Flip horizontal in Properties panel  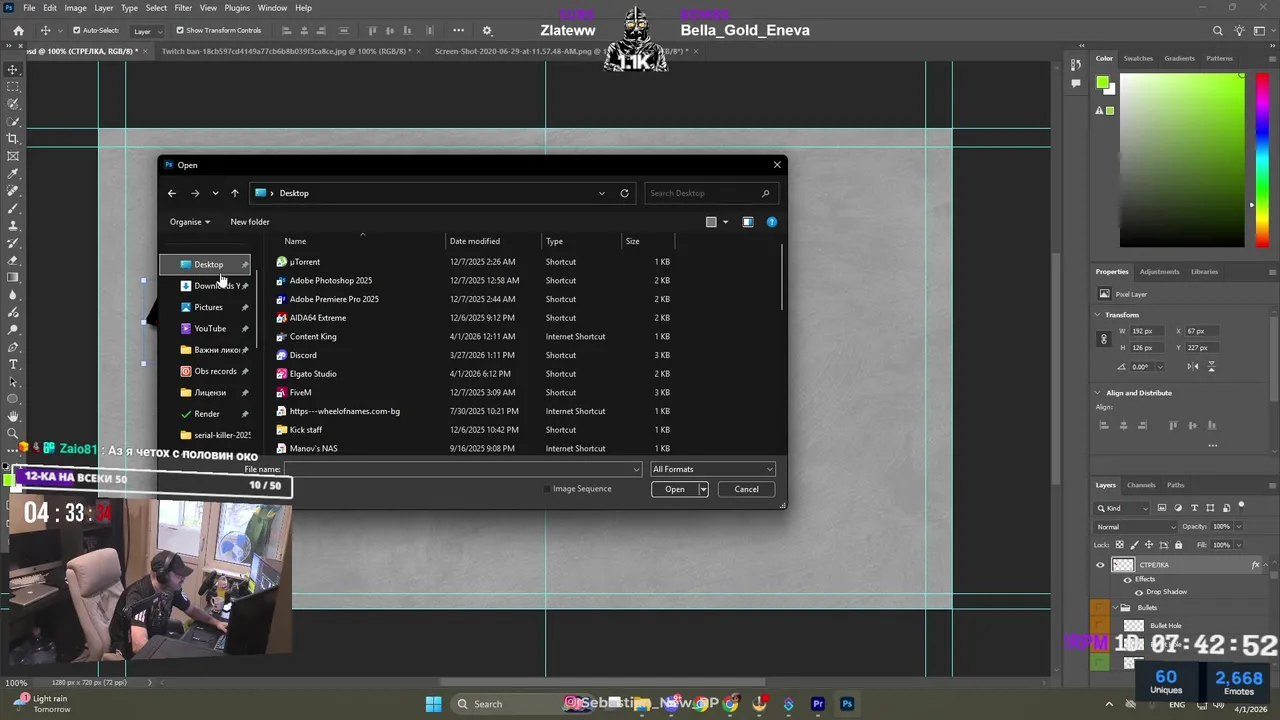coord(1194,366)
